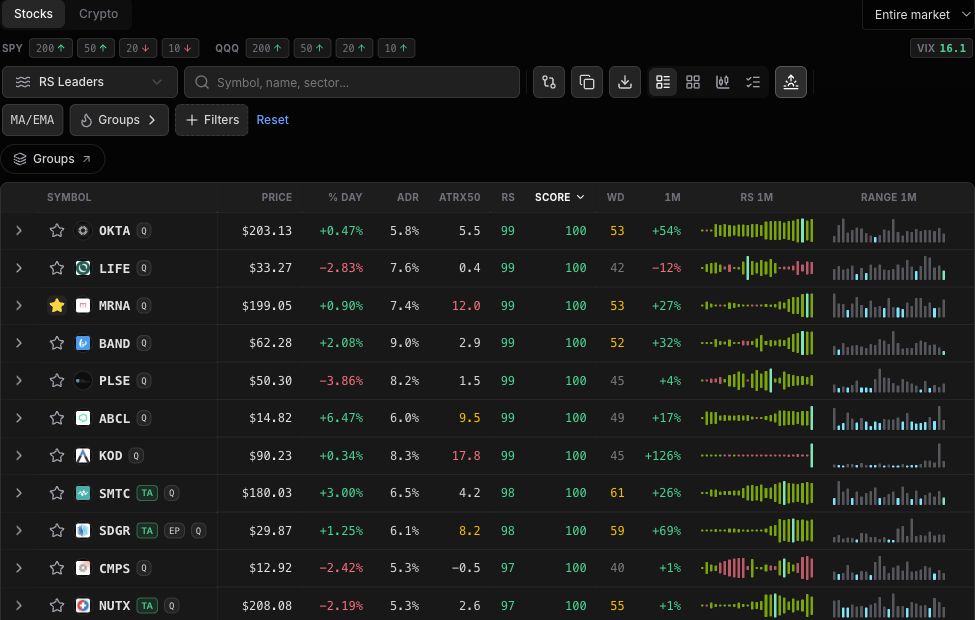Screen dimensions: 975x620
Task: Click the SPY 20 down-trend badge
Action: pos(138,48)
